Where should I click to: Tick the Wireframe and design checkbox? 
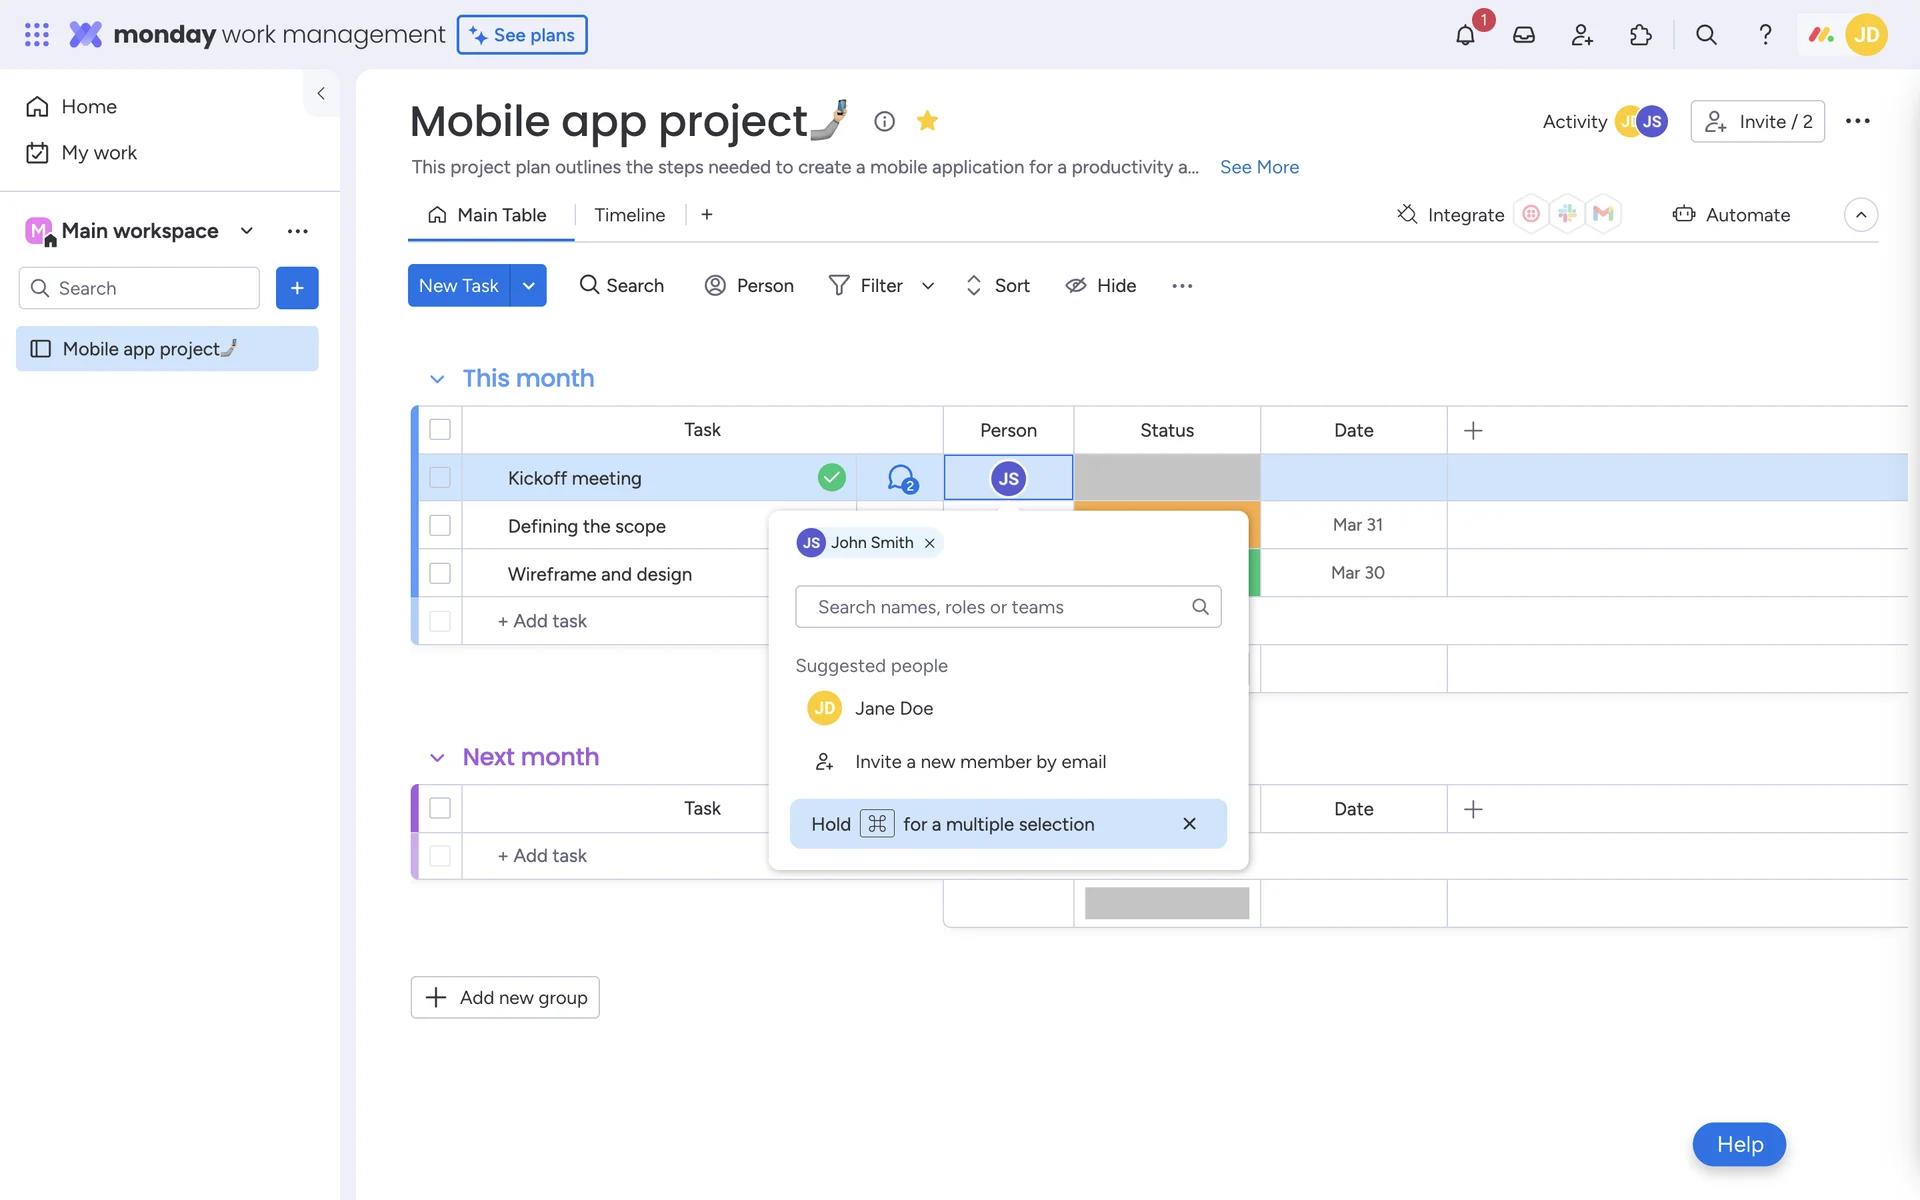(x=440, y=574)
